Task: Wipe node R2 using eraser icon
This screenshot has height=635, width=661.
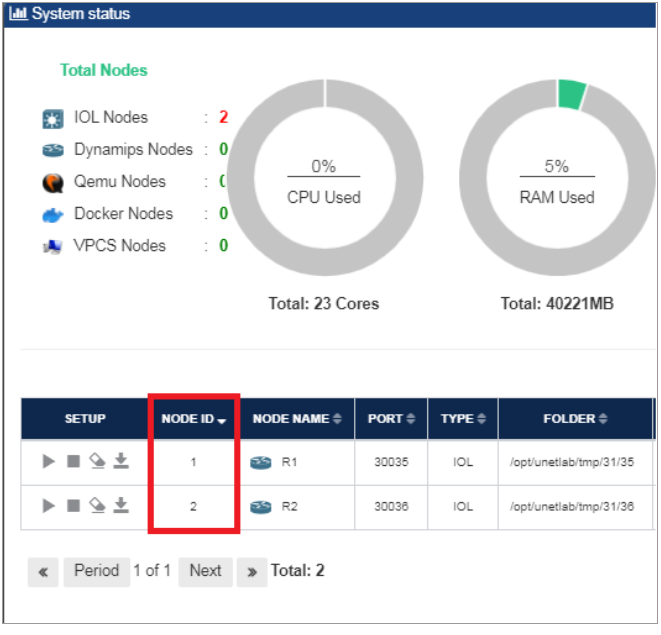Action: click(x=97, y=506)
